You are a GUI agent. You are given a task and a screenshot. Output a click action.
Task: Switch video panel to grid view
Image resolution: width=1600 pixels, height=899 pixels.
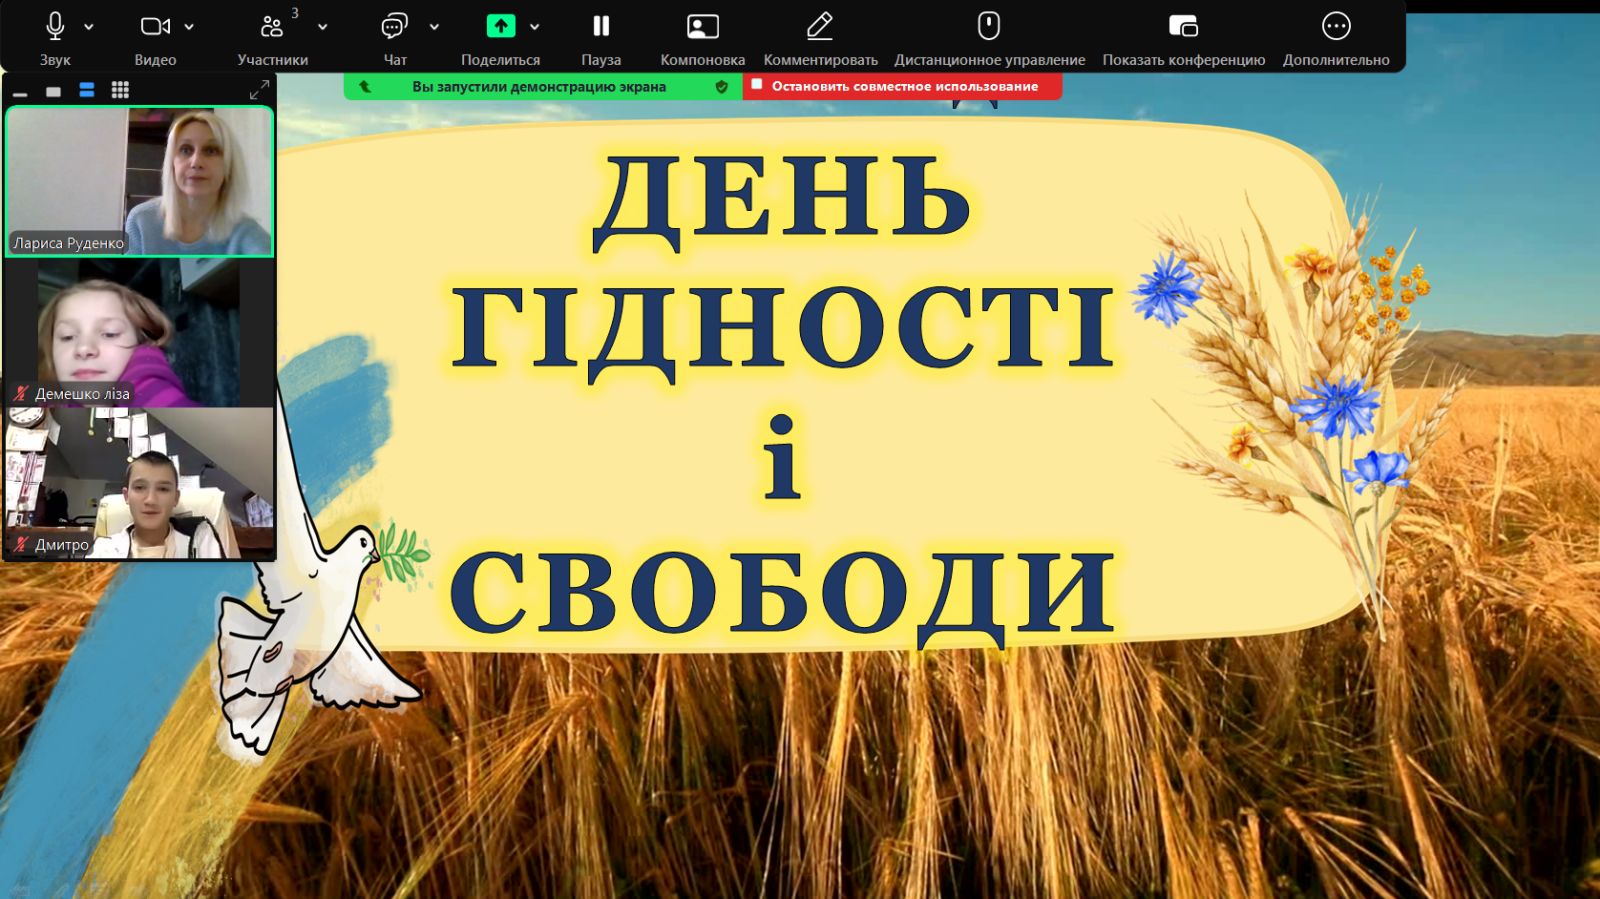pyautogui.click(x=120, y=90)
